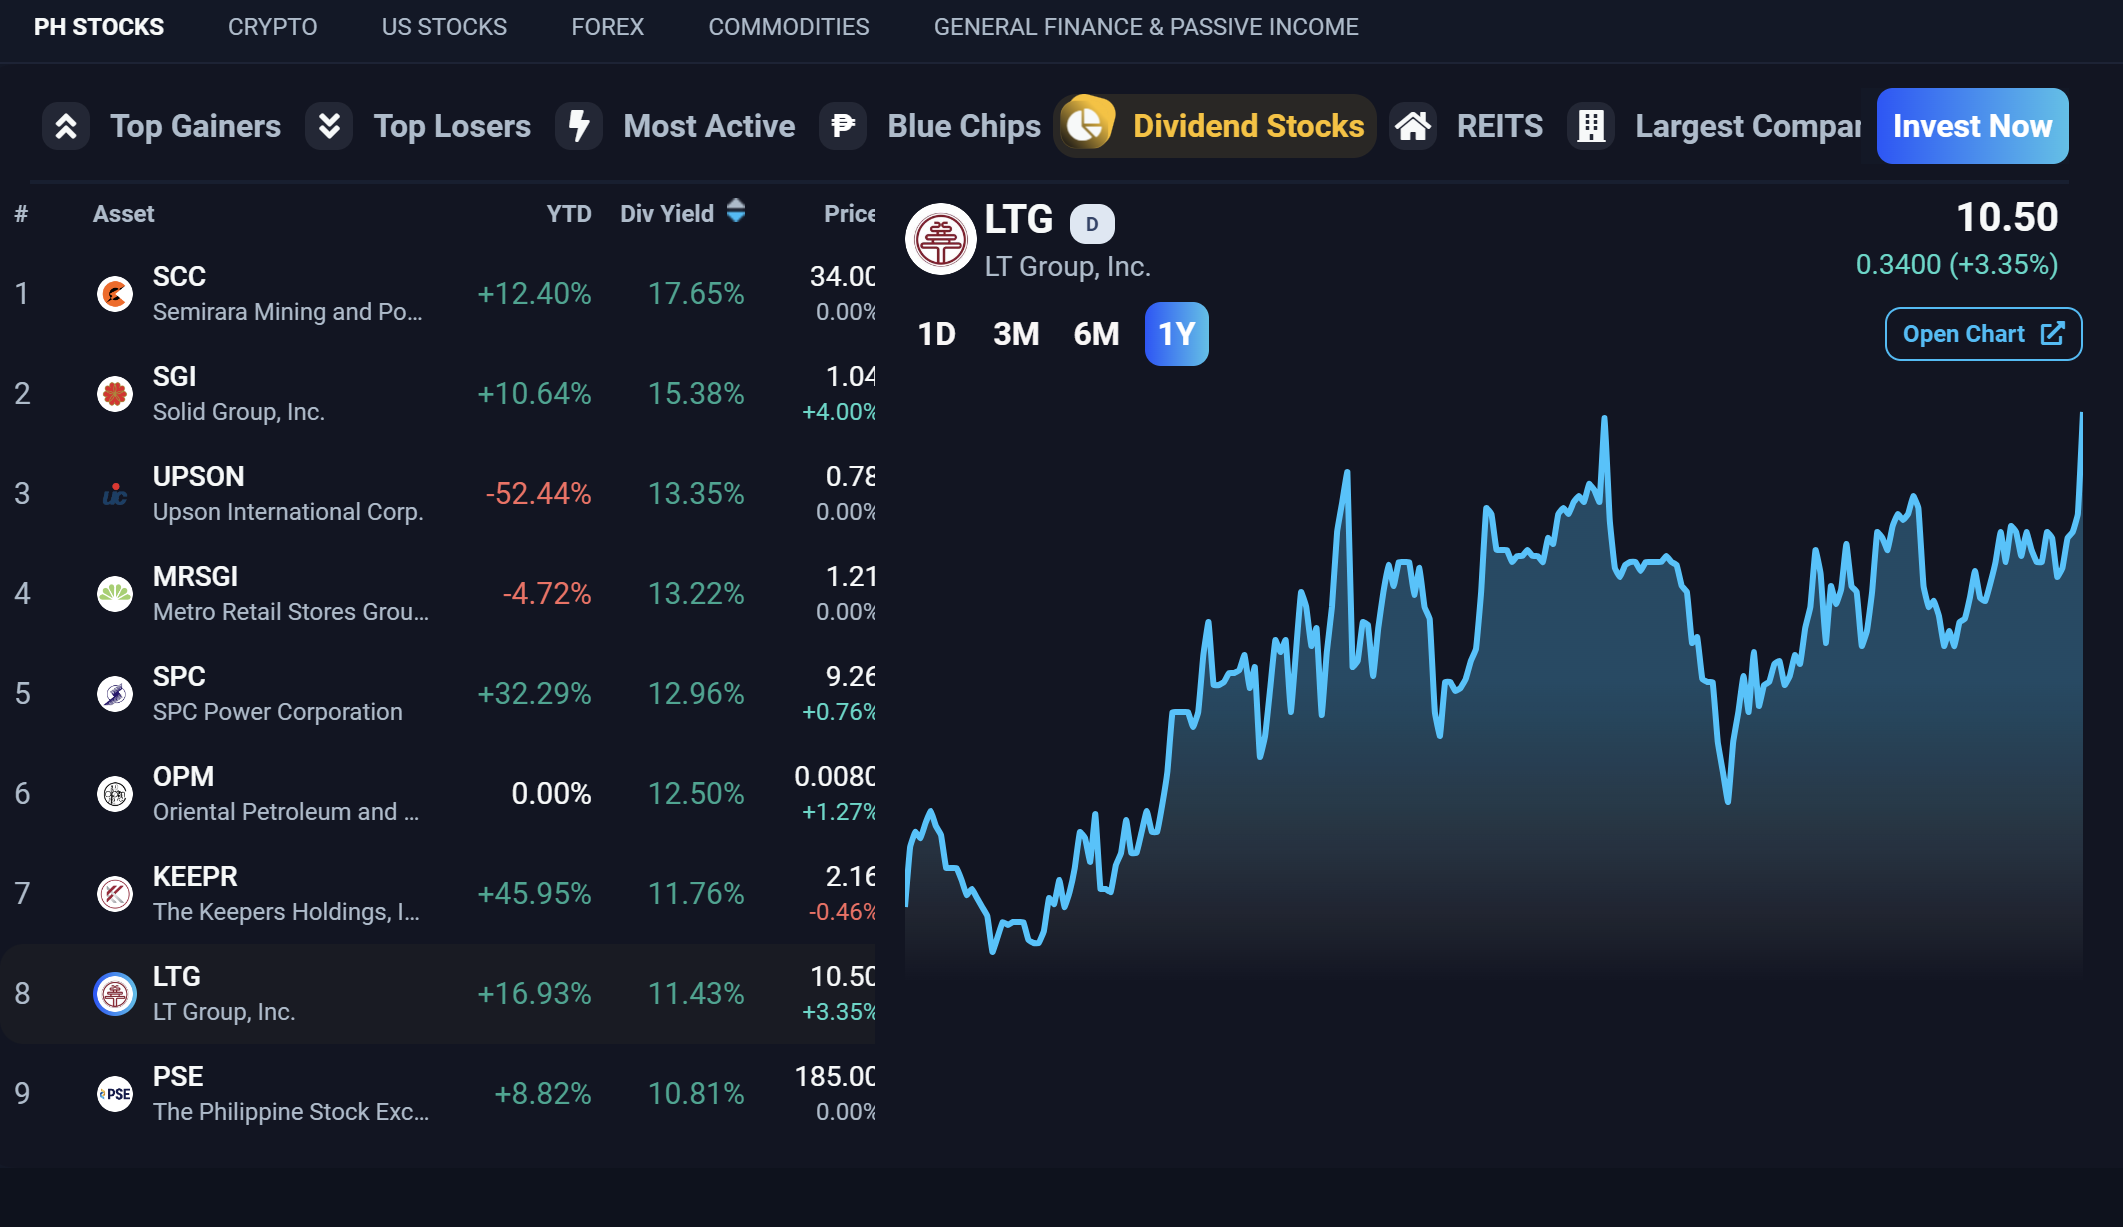Sort table by Asset column header
Image resolution: width=2123 pixels, height=1227 pixels.
[x=124, y=214]
